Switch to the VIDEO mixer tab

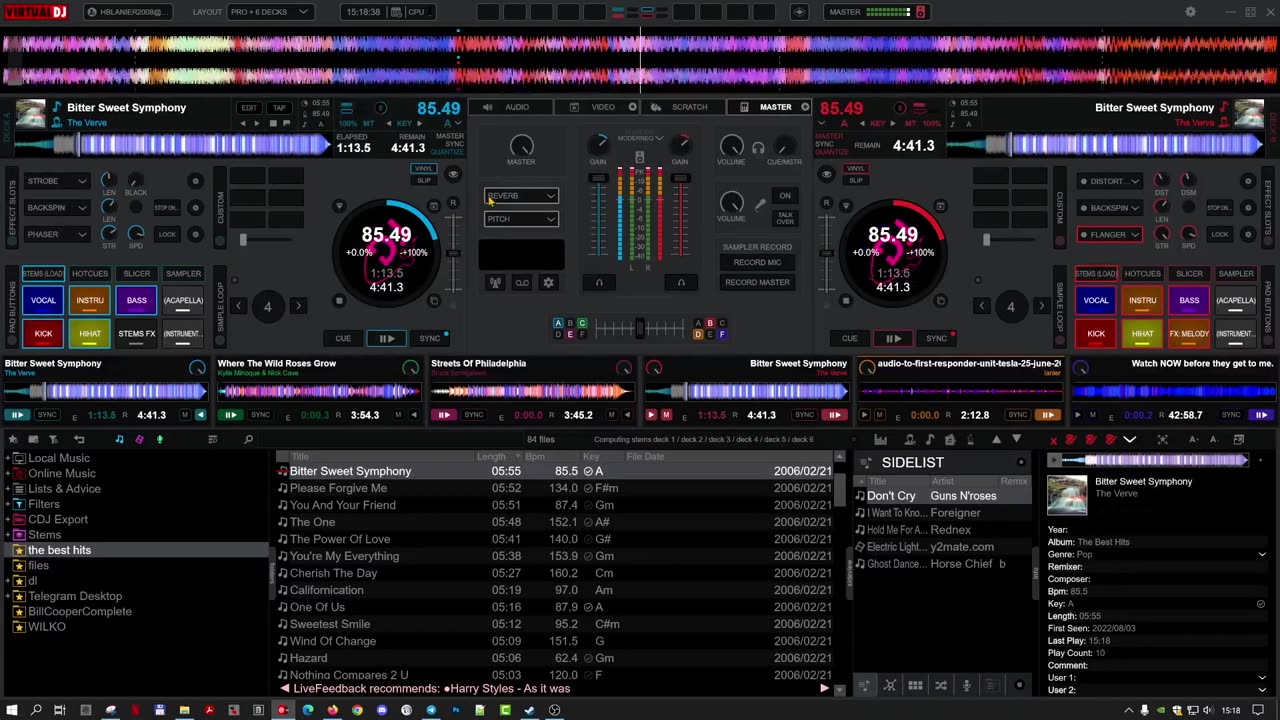595,107
